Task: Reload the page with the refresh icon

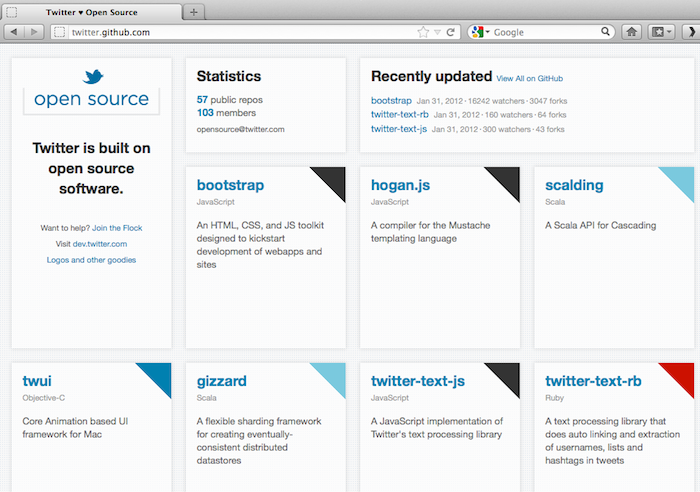Action: click(x=451, y=32)
